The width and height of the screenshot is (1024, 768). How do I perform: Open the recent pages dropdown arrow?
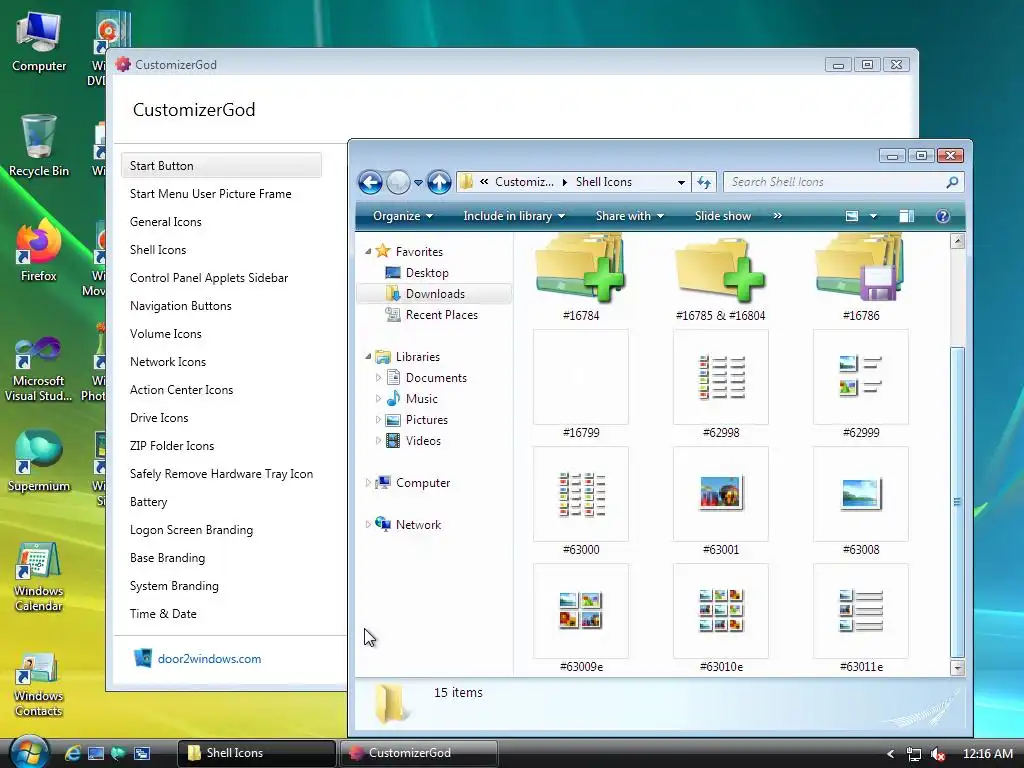point(418,183)
